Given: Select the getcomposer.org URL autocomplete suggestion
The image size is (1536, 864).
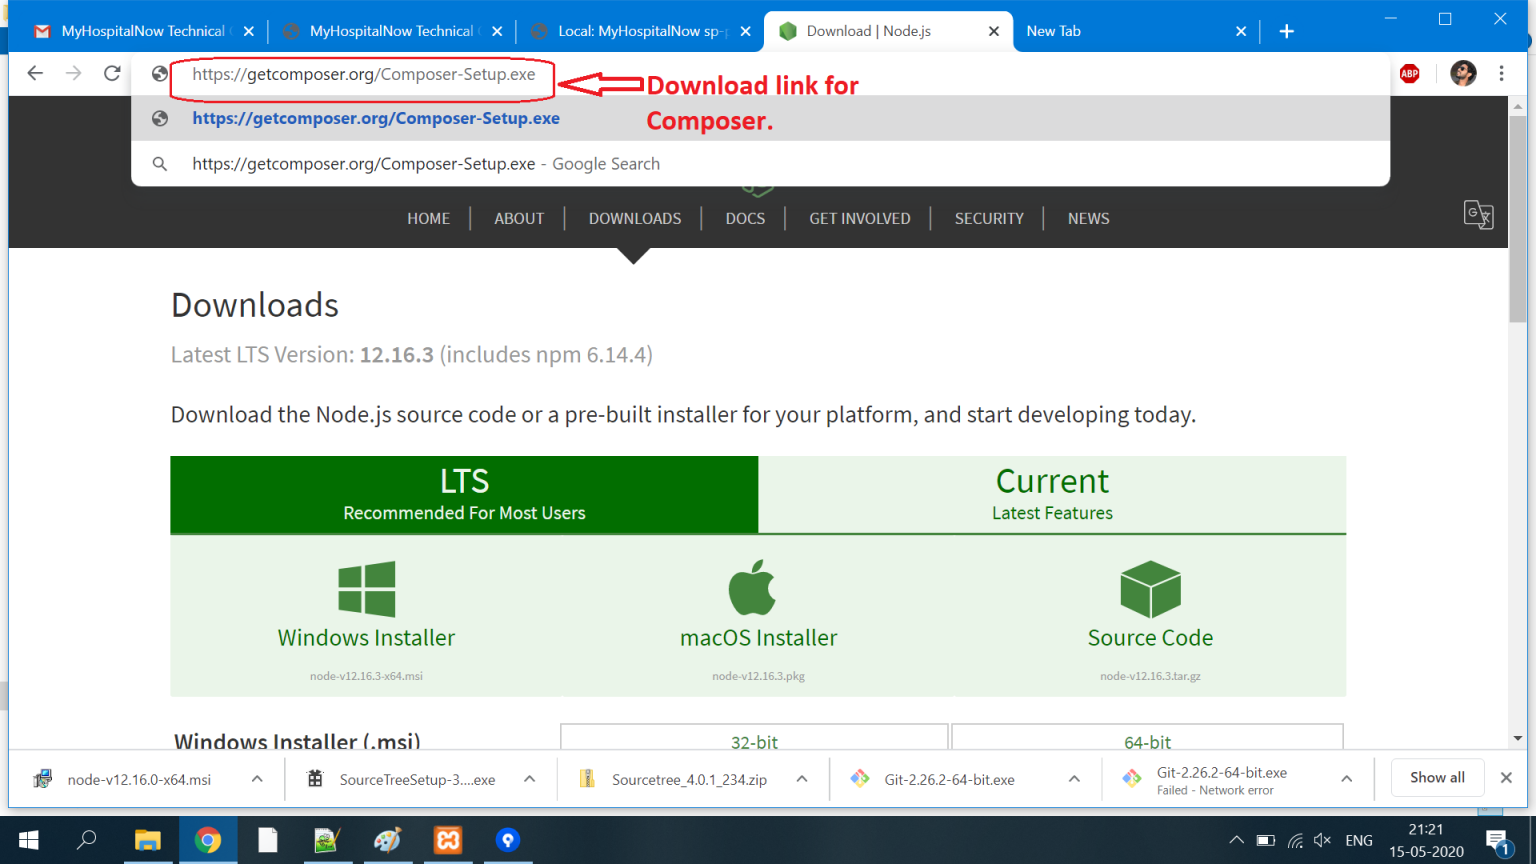Looking at the screenshot, I should tap(760, 118).
